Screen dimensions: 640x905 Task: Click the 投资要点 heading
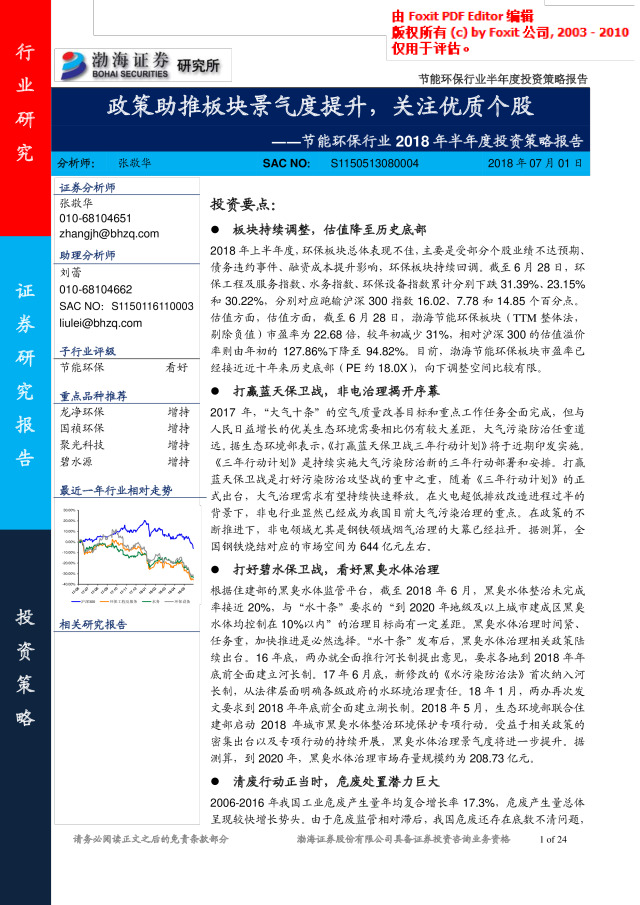click(243, 204)
